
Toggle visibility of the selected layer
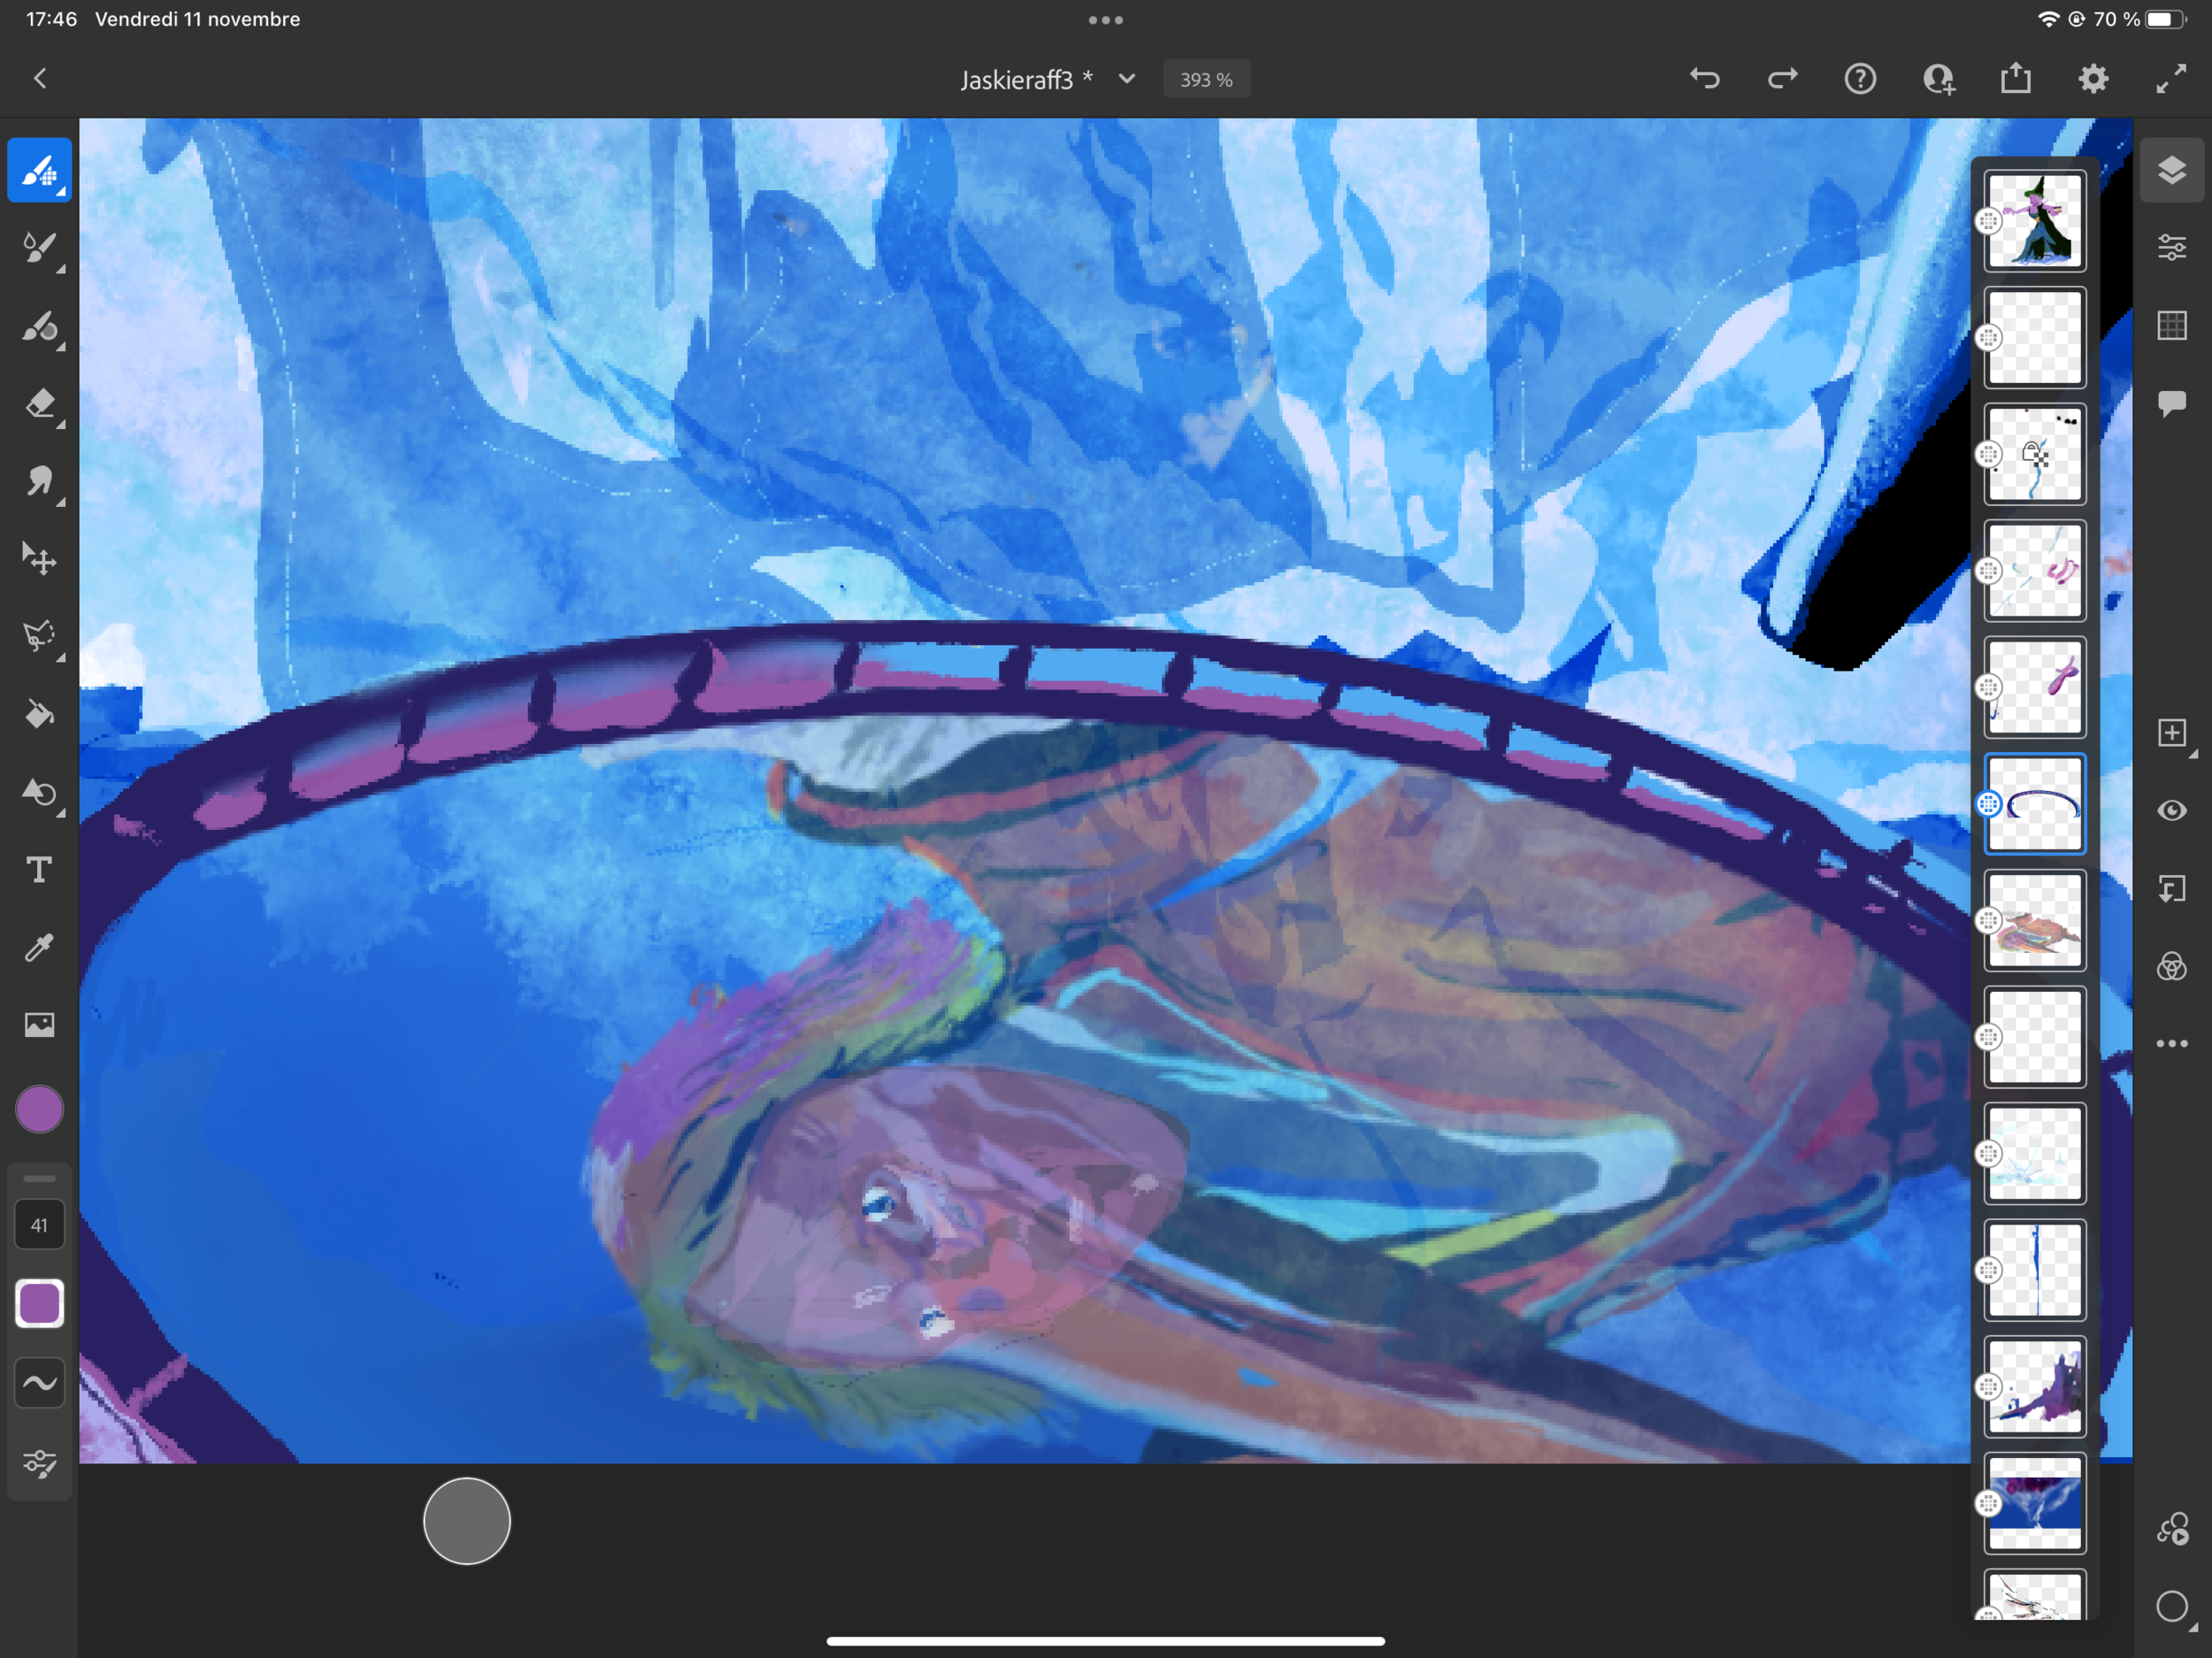pyautogui.click(x=2171, y=810)
